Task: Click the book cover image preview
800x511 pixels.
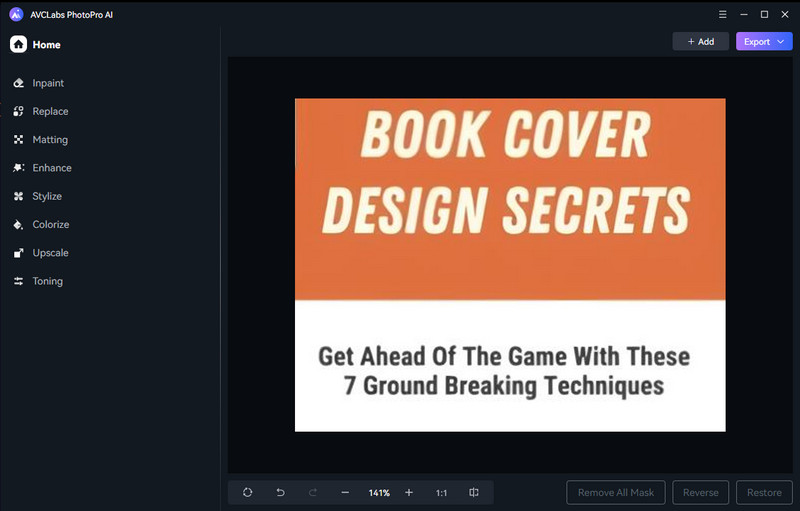Action: pos(510,265)
